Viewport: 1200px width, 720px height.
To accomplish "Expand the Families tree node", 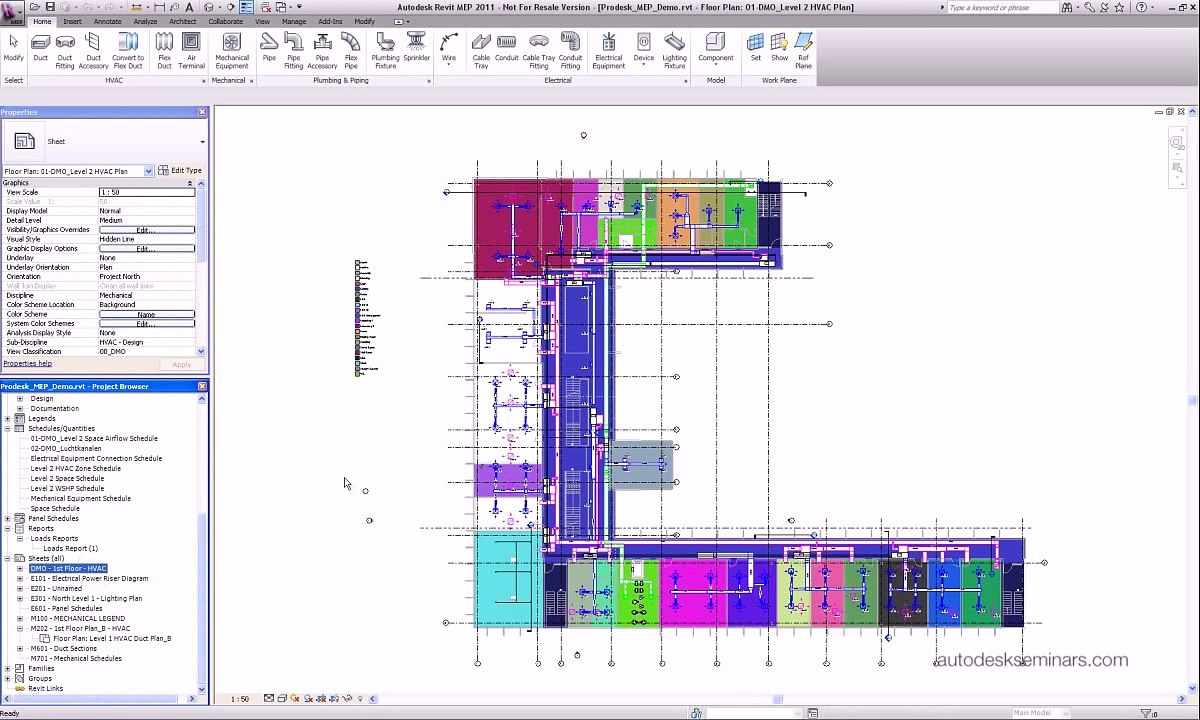I will point(8,668).
